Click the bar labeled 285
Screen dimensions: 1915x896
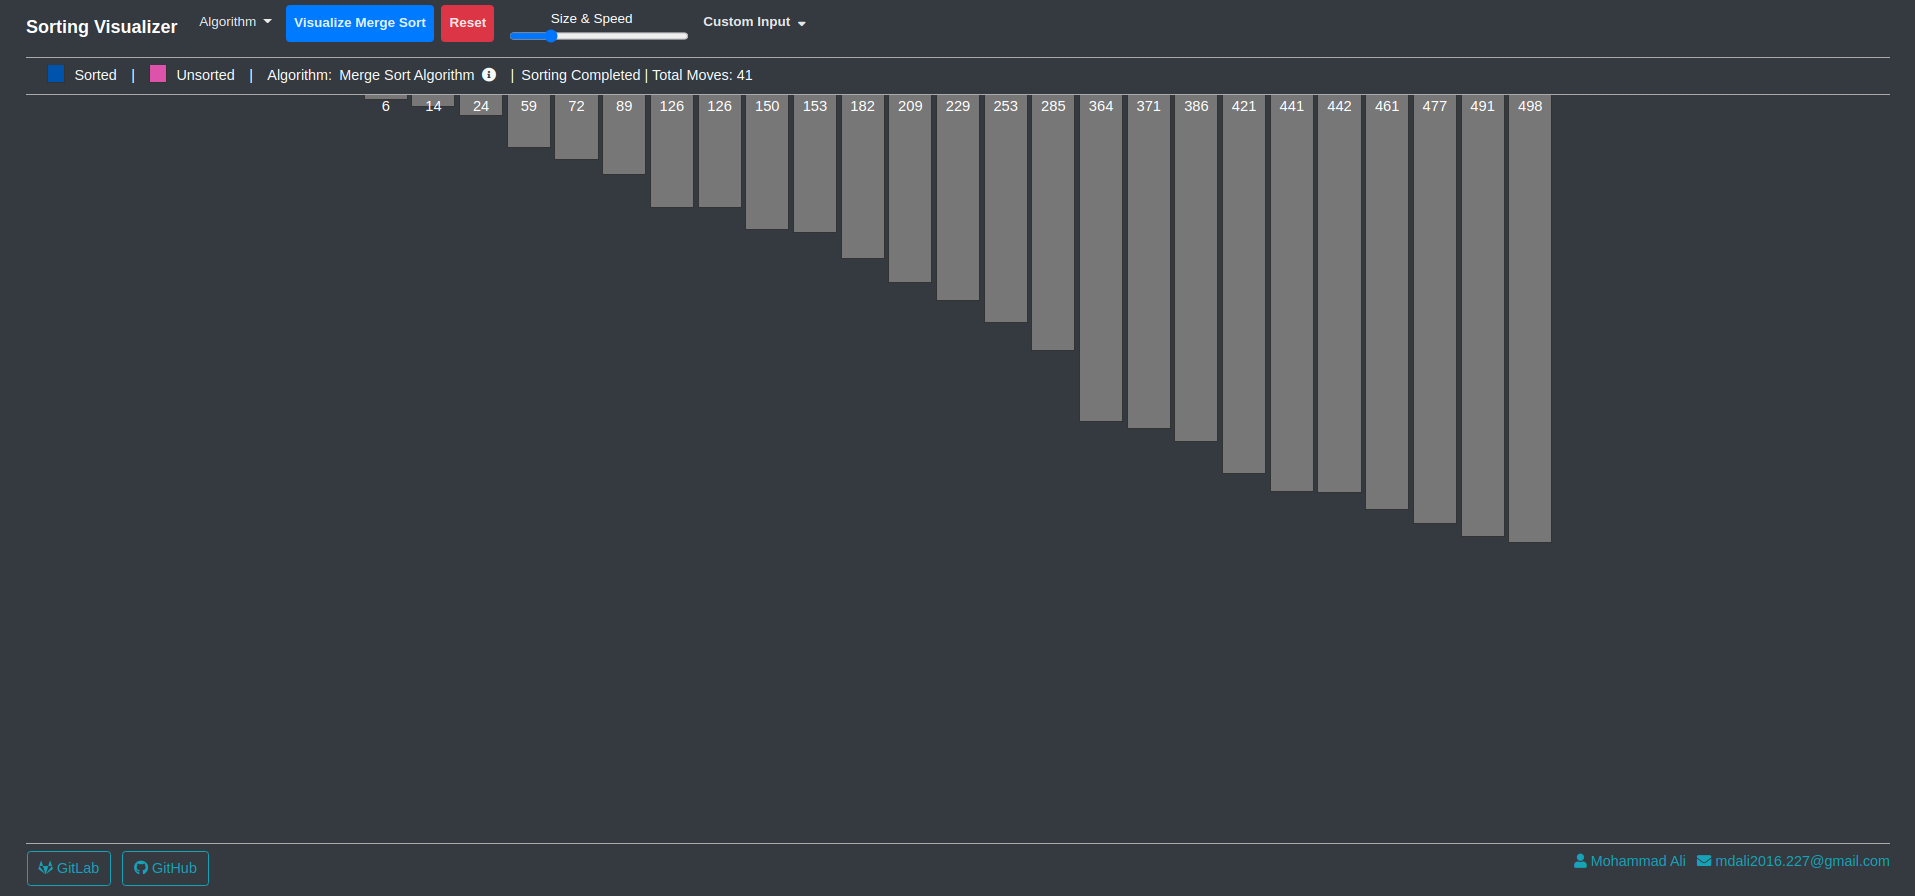pyautogui.click(x=1053, y=223)
